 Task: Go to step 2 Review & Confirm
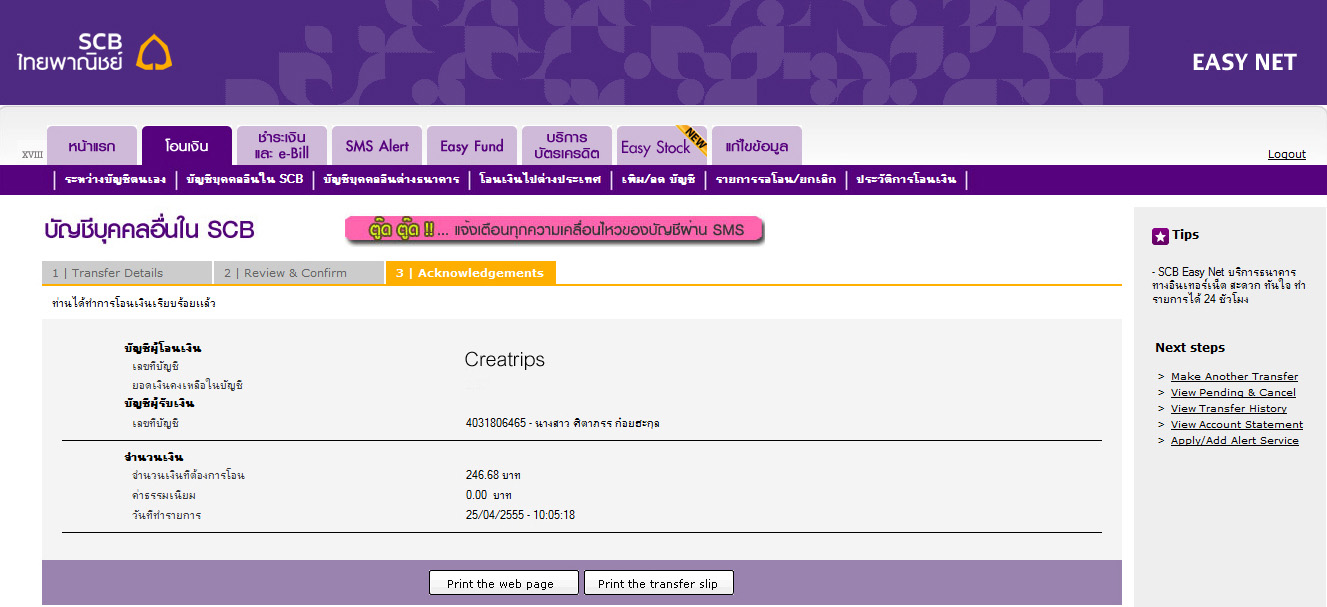299,273
